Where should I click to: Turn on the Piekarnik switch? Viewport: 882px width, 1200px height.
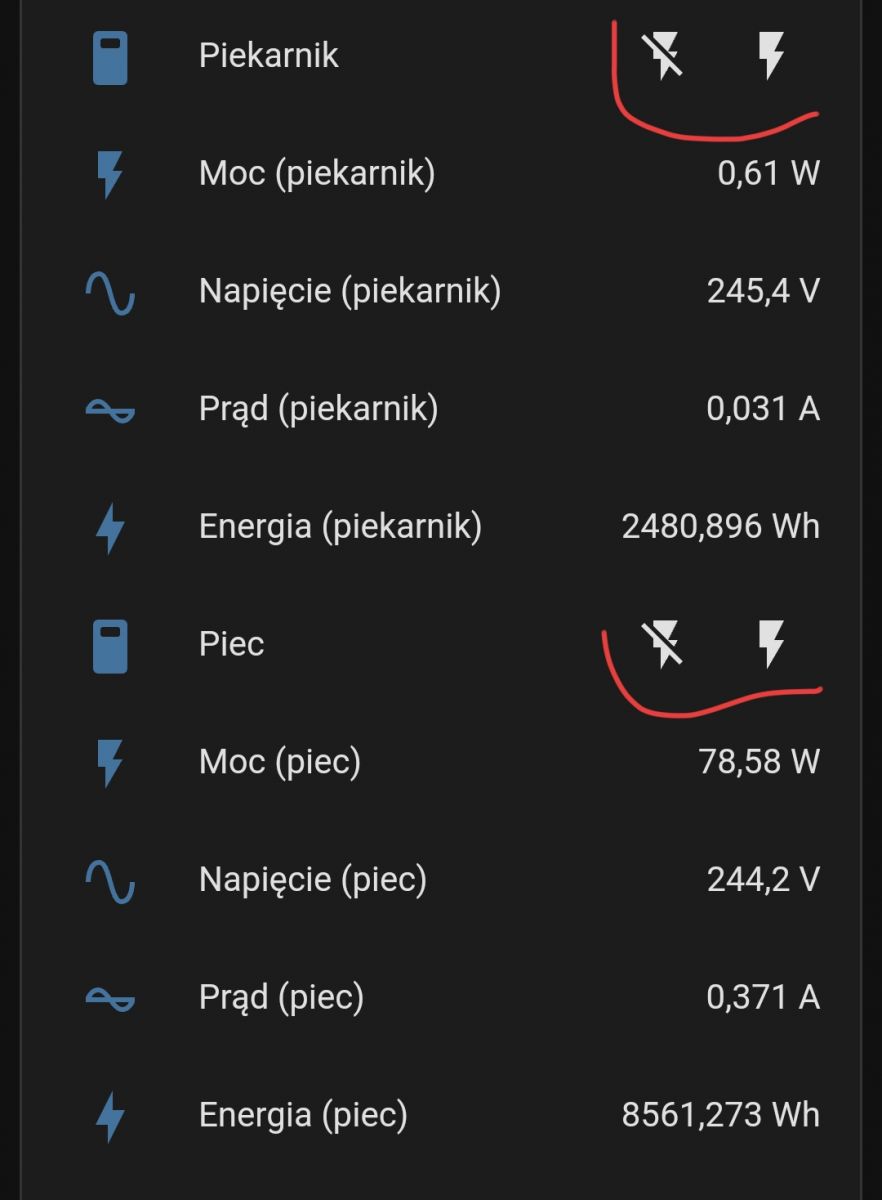click(x=770, y=55)
